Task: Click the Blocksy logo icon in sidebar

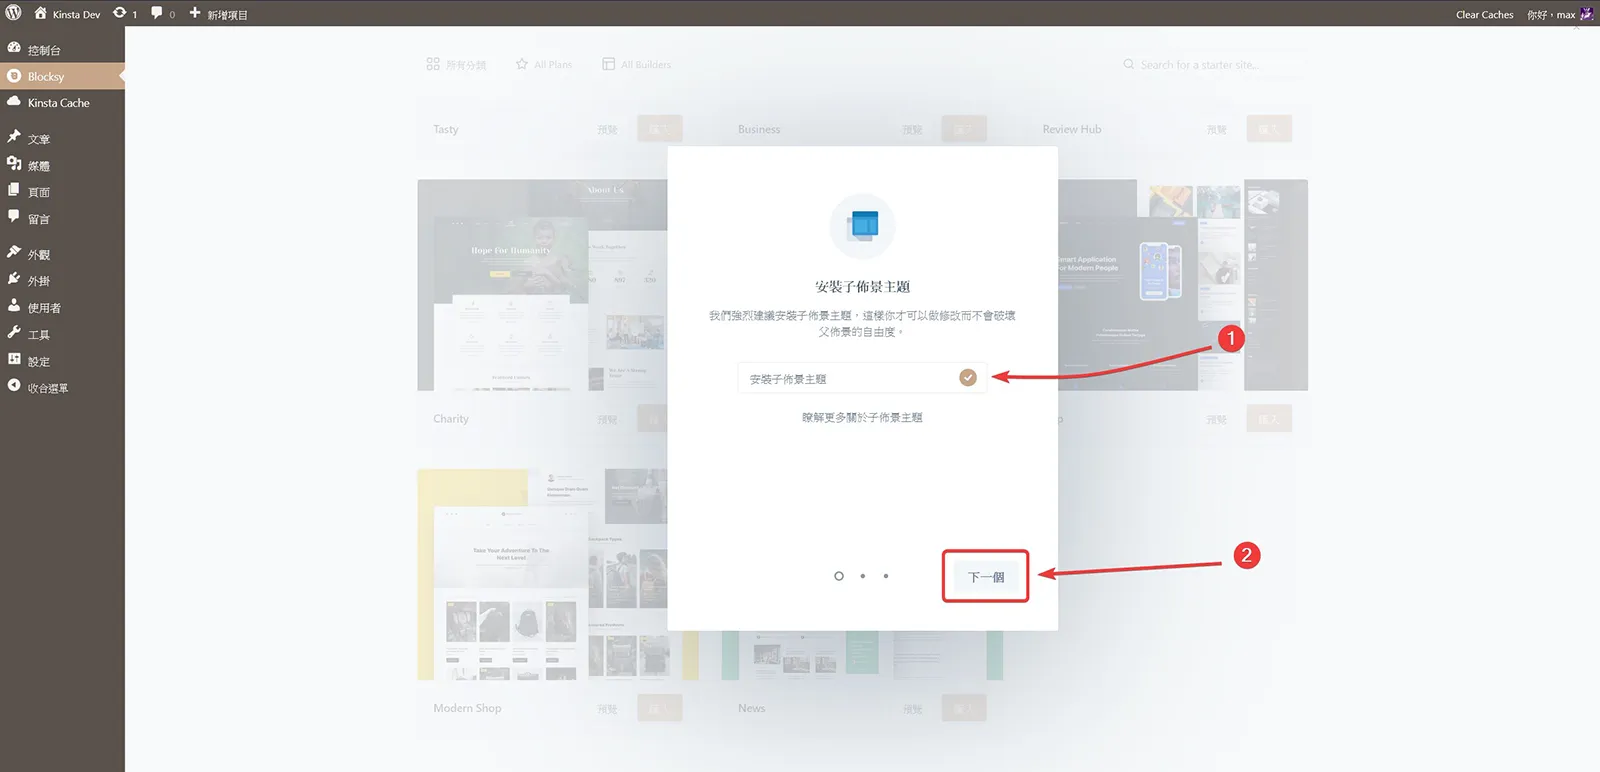Action: 14,75
